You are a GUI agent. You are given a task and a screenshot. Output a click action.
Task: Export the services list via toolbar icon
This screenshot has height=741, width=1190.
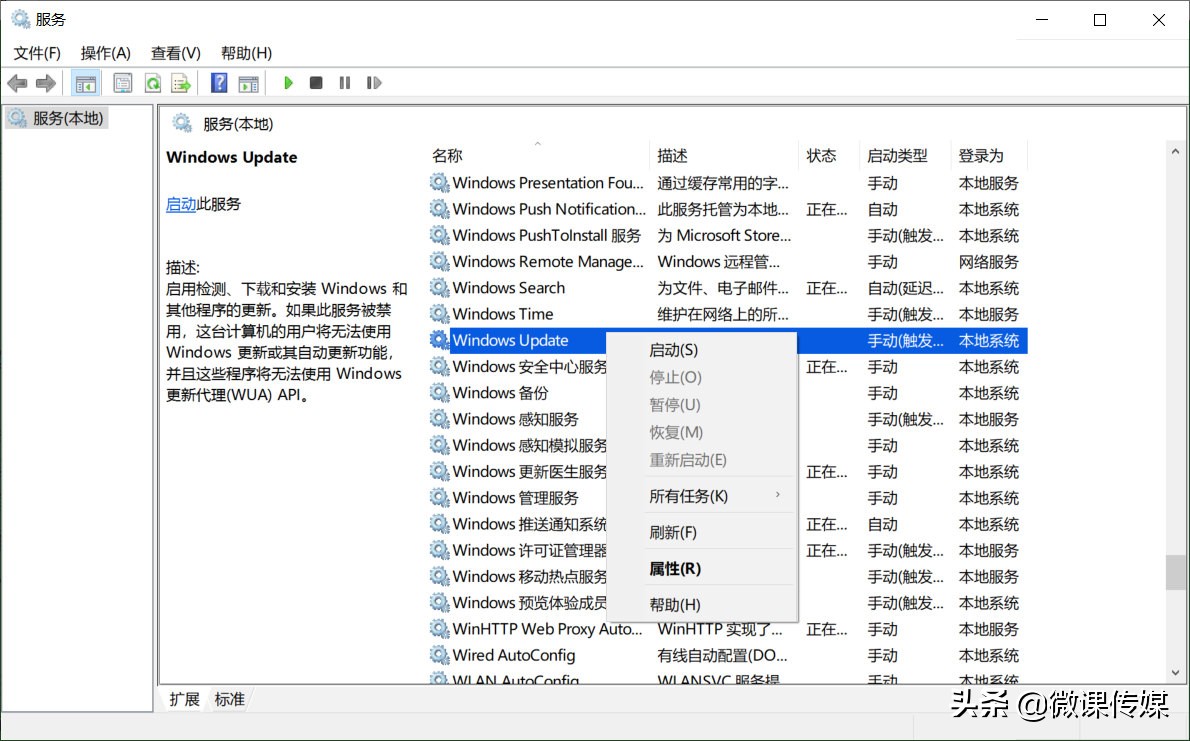coord(181,82)
